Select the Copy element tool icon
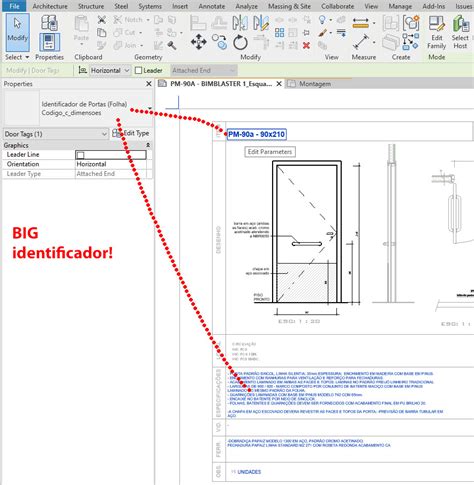Viewport: 474px width, 485px height. click(219, 42)
